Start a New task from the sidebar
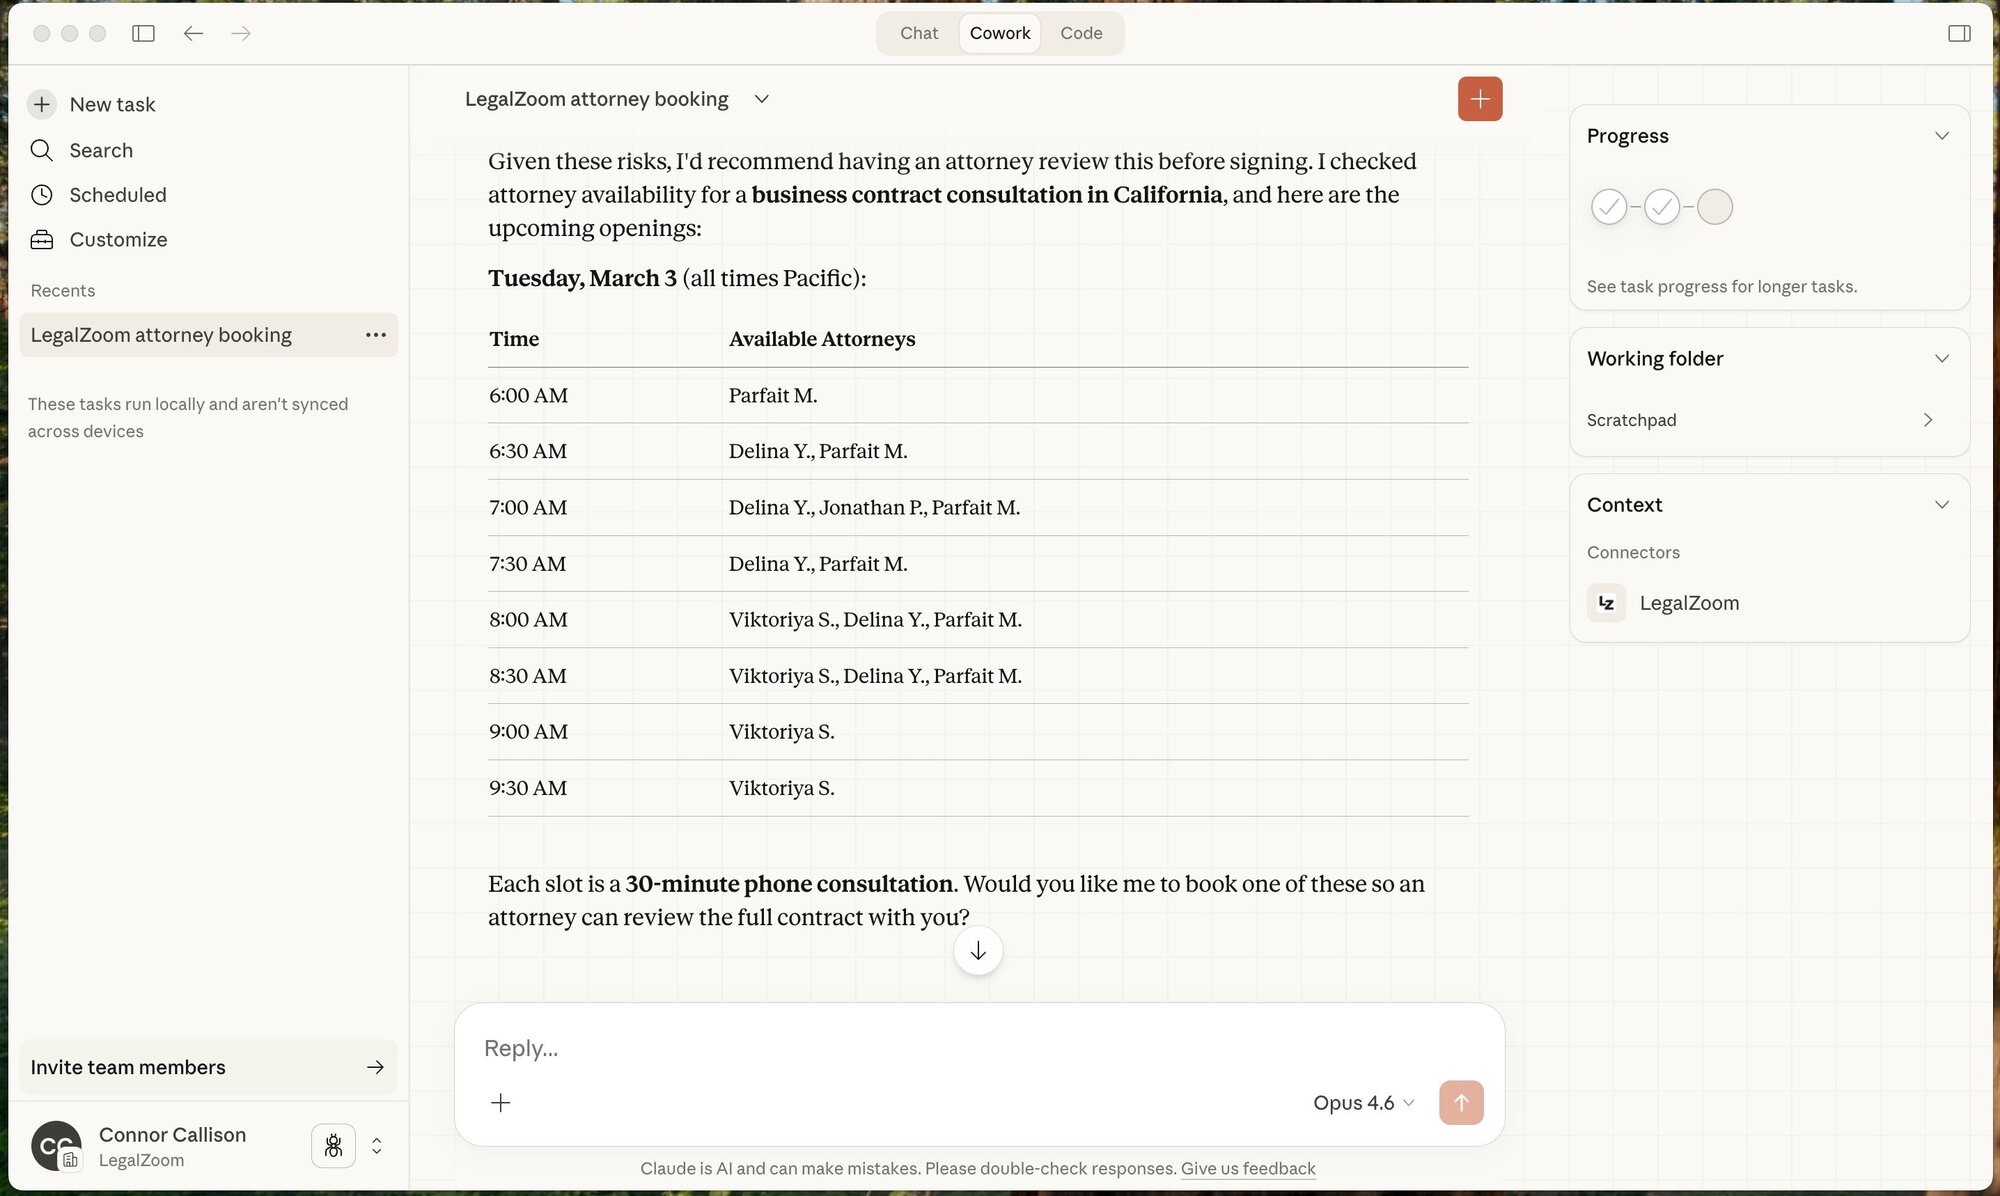The width and height of the screenshot is (2000, 1196). (x=112, y=104)
